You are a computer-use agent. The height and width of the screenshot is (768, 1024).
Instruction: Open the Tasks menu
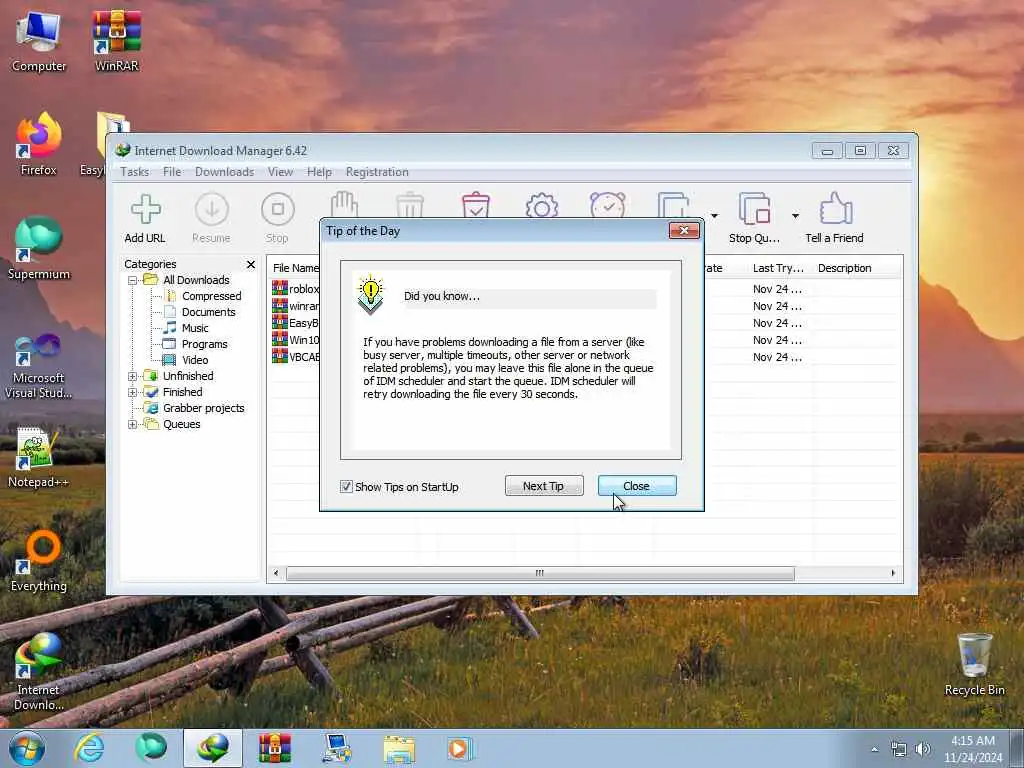(x=135, y=172)
